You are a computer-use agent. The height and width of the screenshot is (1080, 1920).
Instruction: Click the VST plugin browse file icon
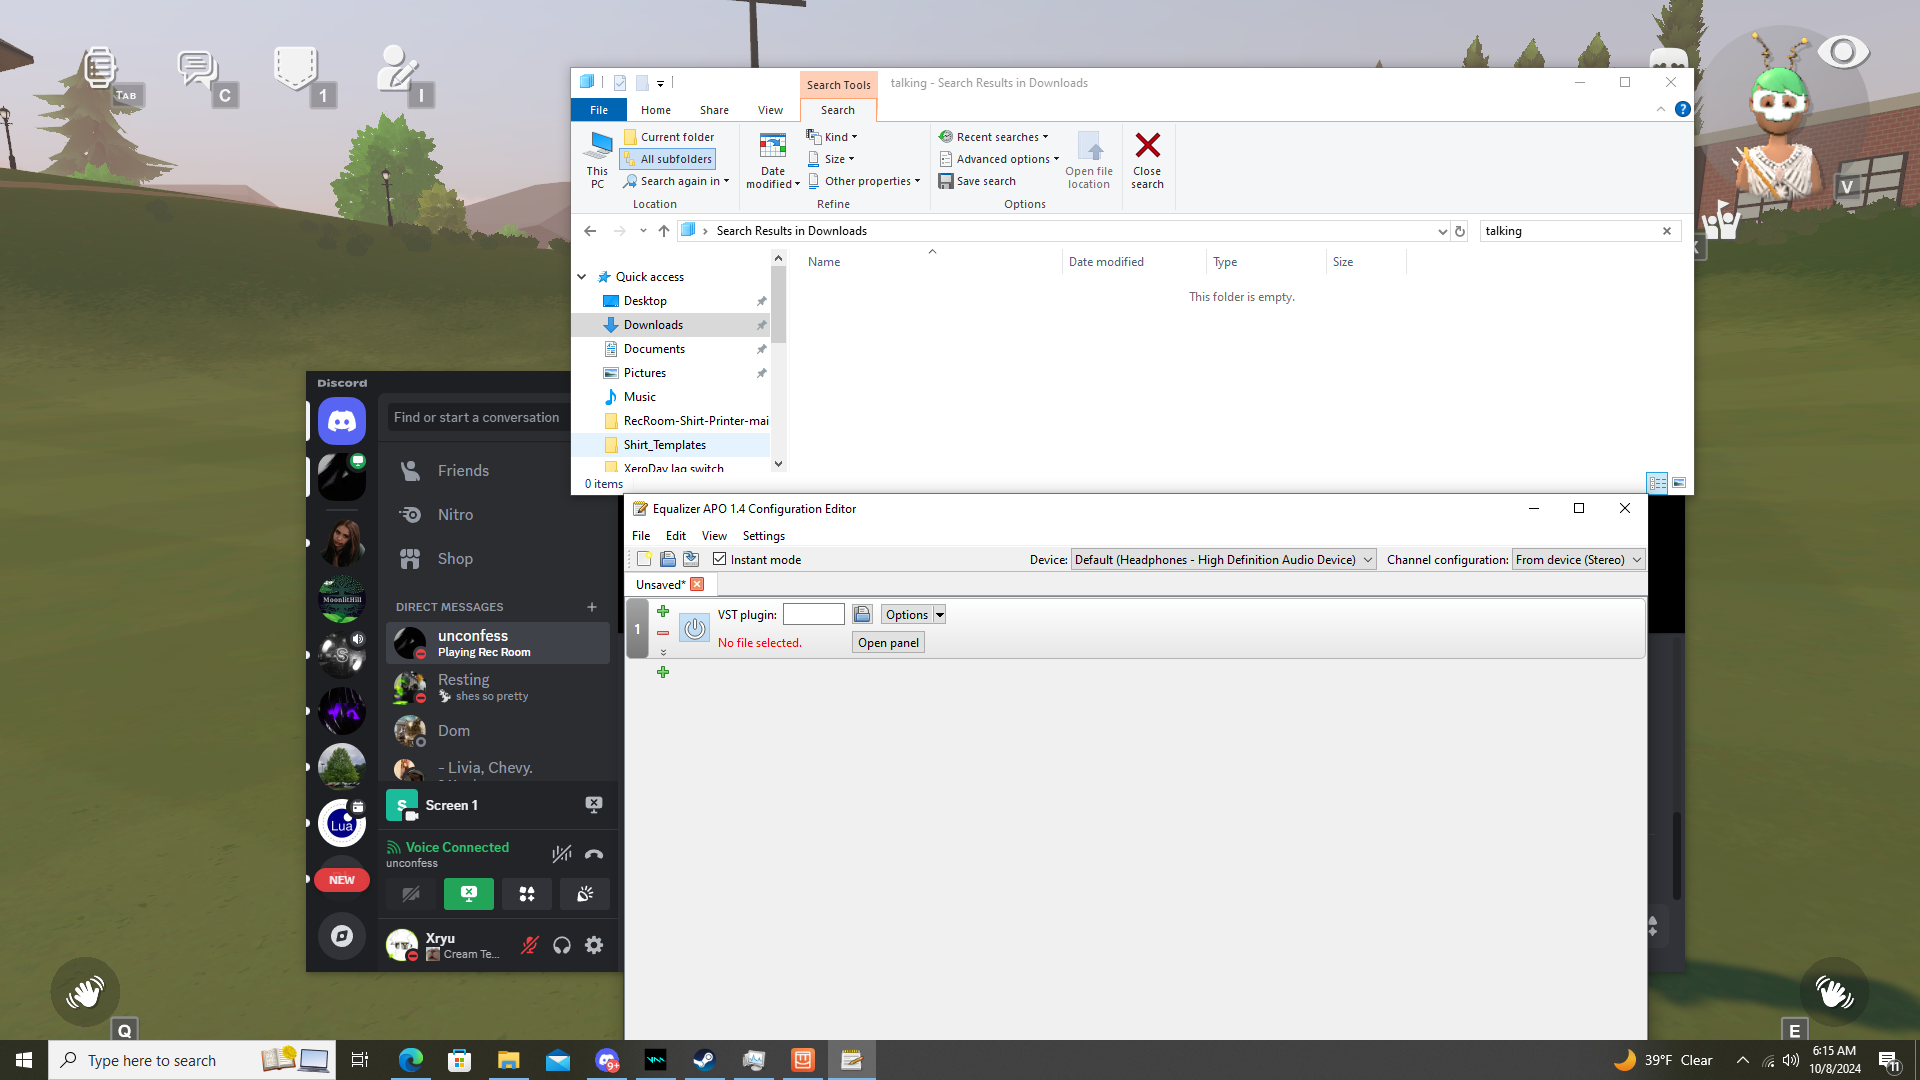[x=862, y=614]
